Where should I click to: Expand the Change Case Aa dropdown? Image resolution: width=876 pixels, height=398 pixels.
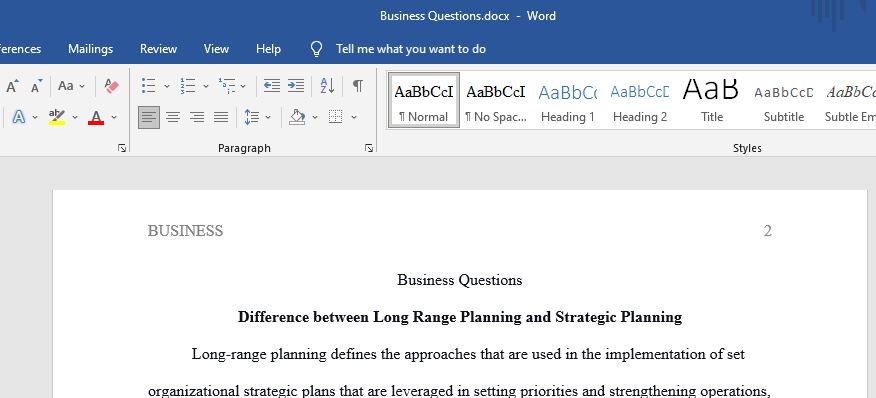[72, 86]
